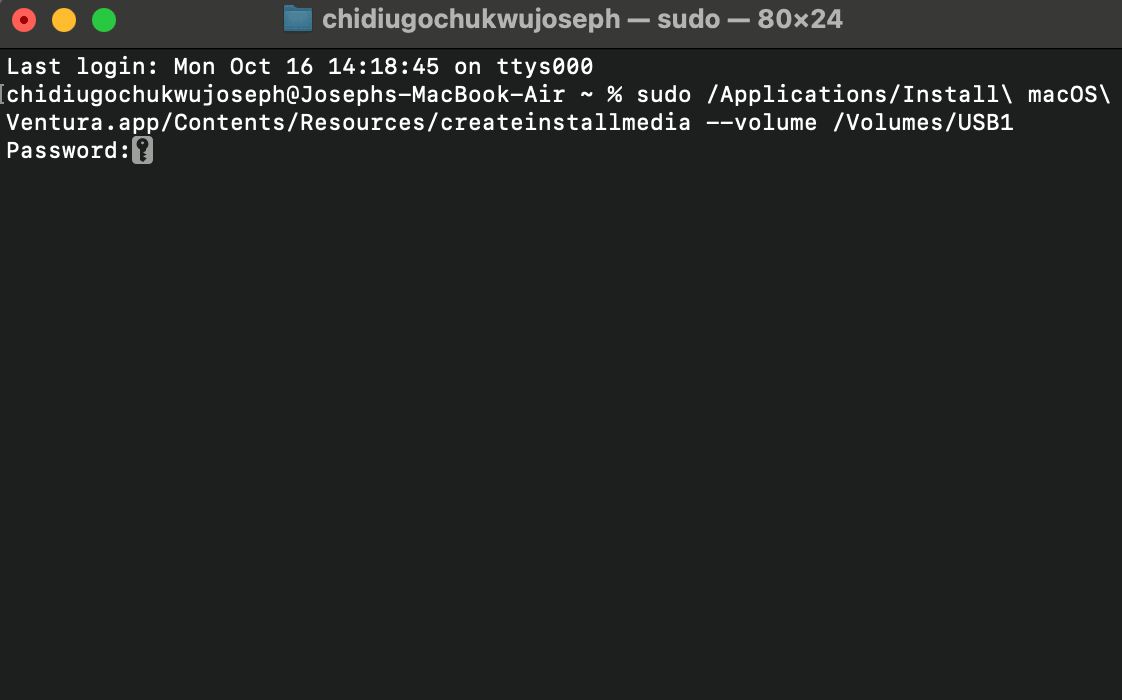
Task: Click the "%" shell prompt symbol
Action: coord(614,95)
